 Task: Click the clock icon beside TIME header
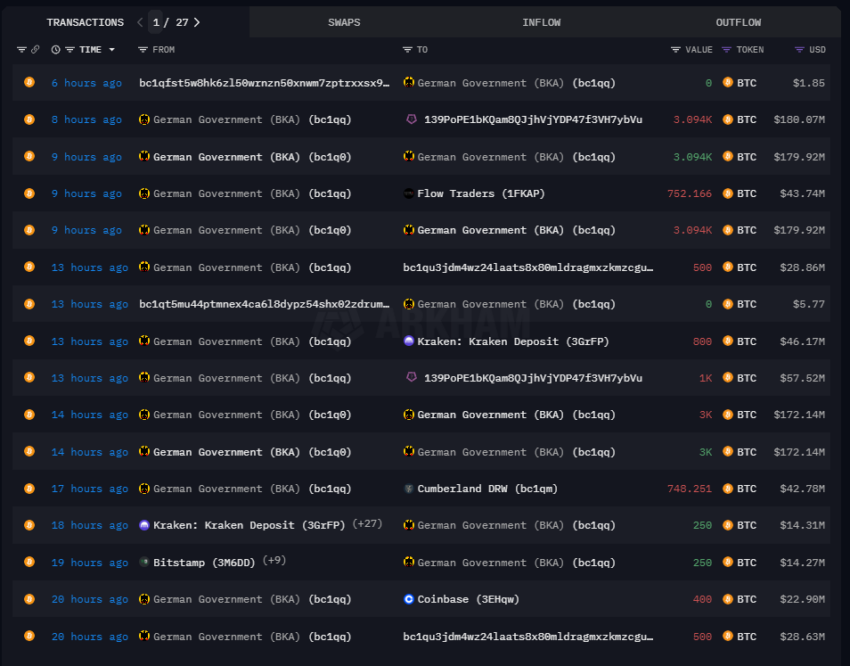[56, 50]
